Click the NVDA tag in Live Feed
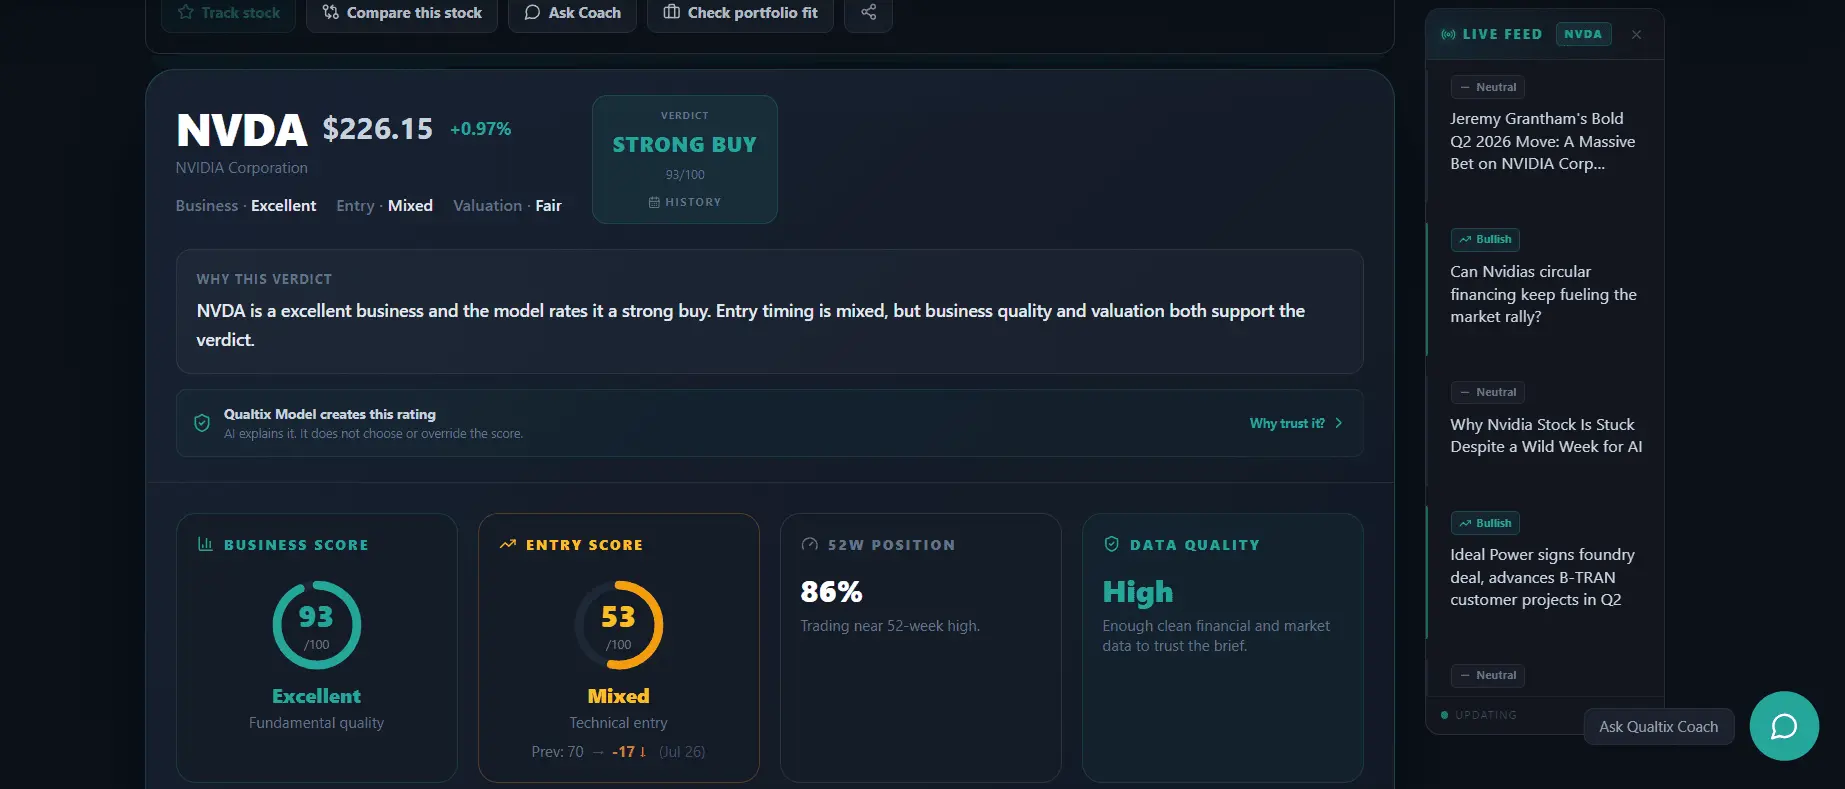The width and height of the screenshot is (1845, 789). coord(1583,34)
